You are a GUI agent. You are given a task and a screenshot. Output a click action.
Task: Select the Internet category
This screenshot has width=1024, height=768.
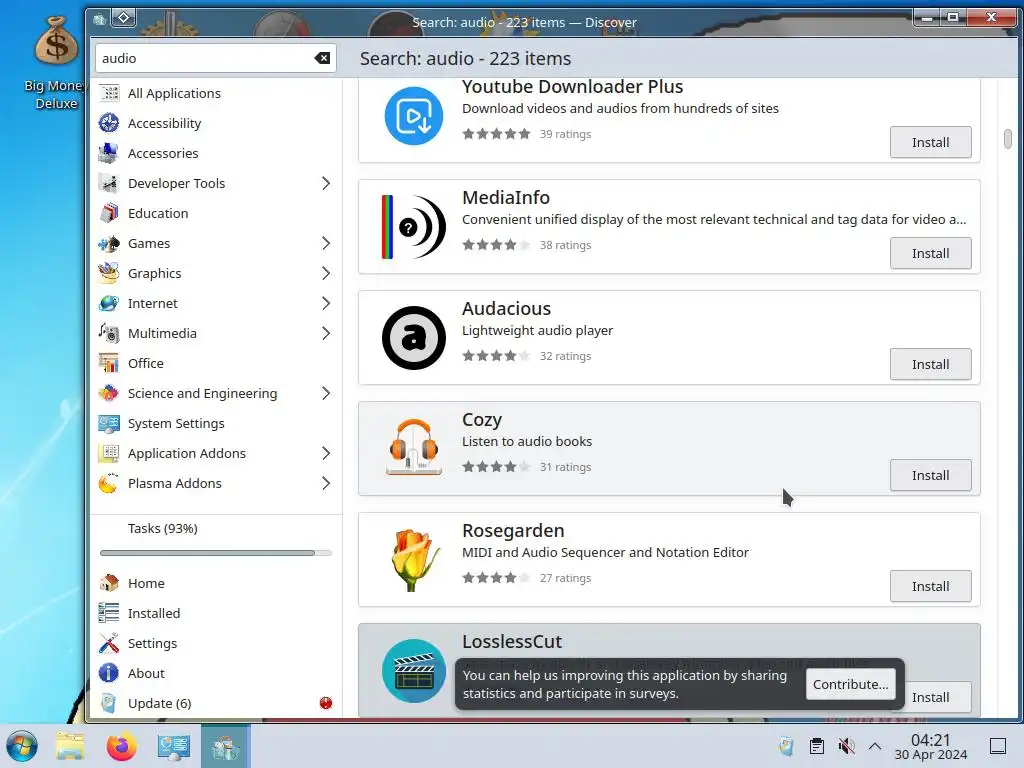tap(216, 304)
